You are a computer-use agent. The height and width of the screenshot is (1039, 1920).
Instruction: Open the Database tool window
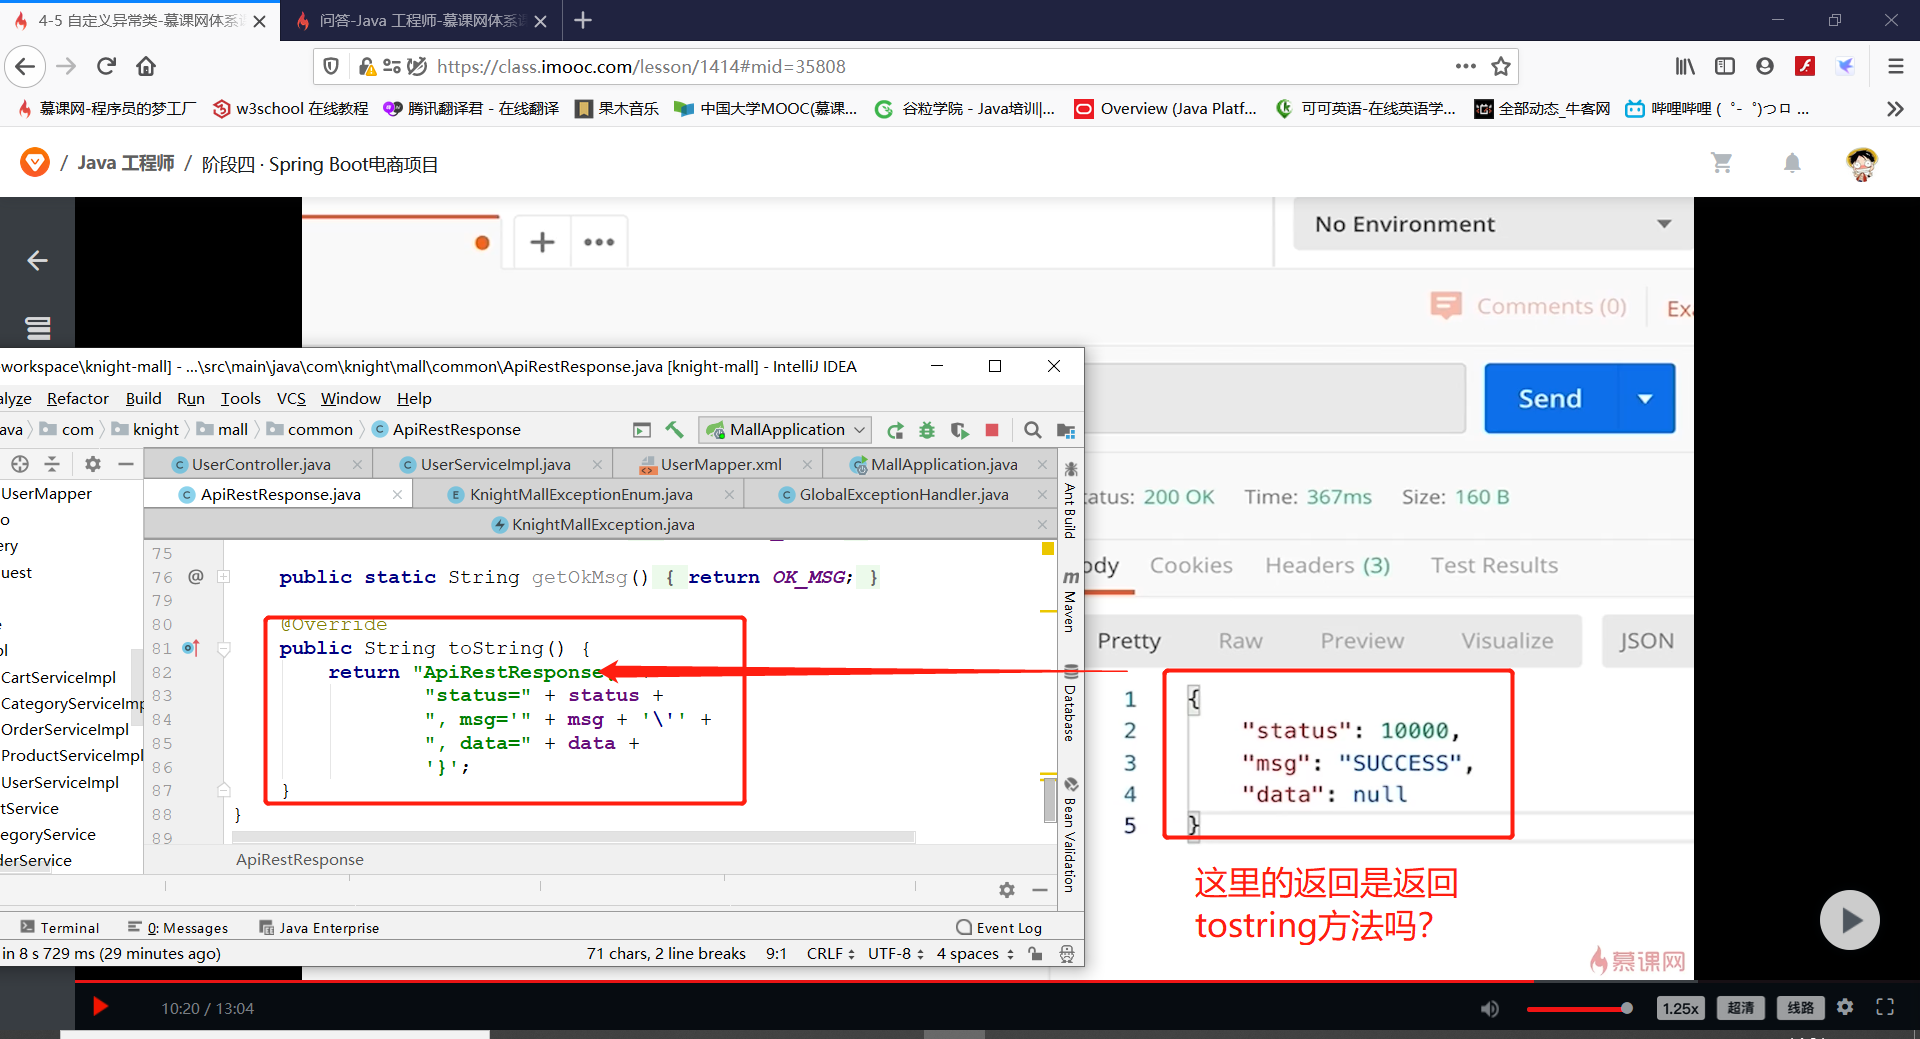(x=1070, y=704)
